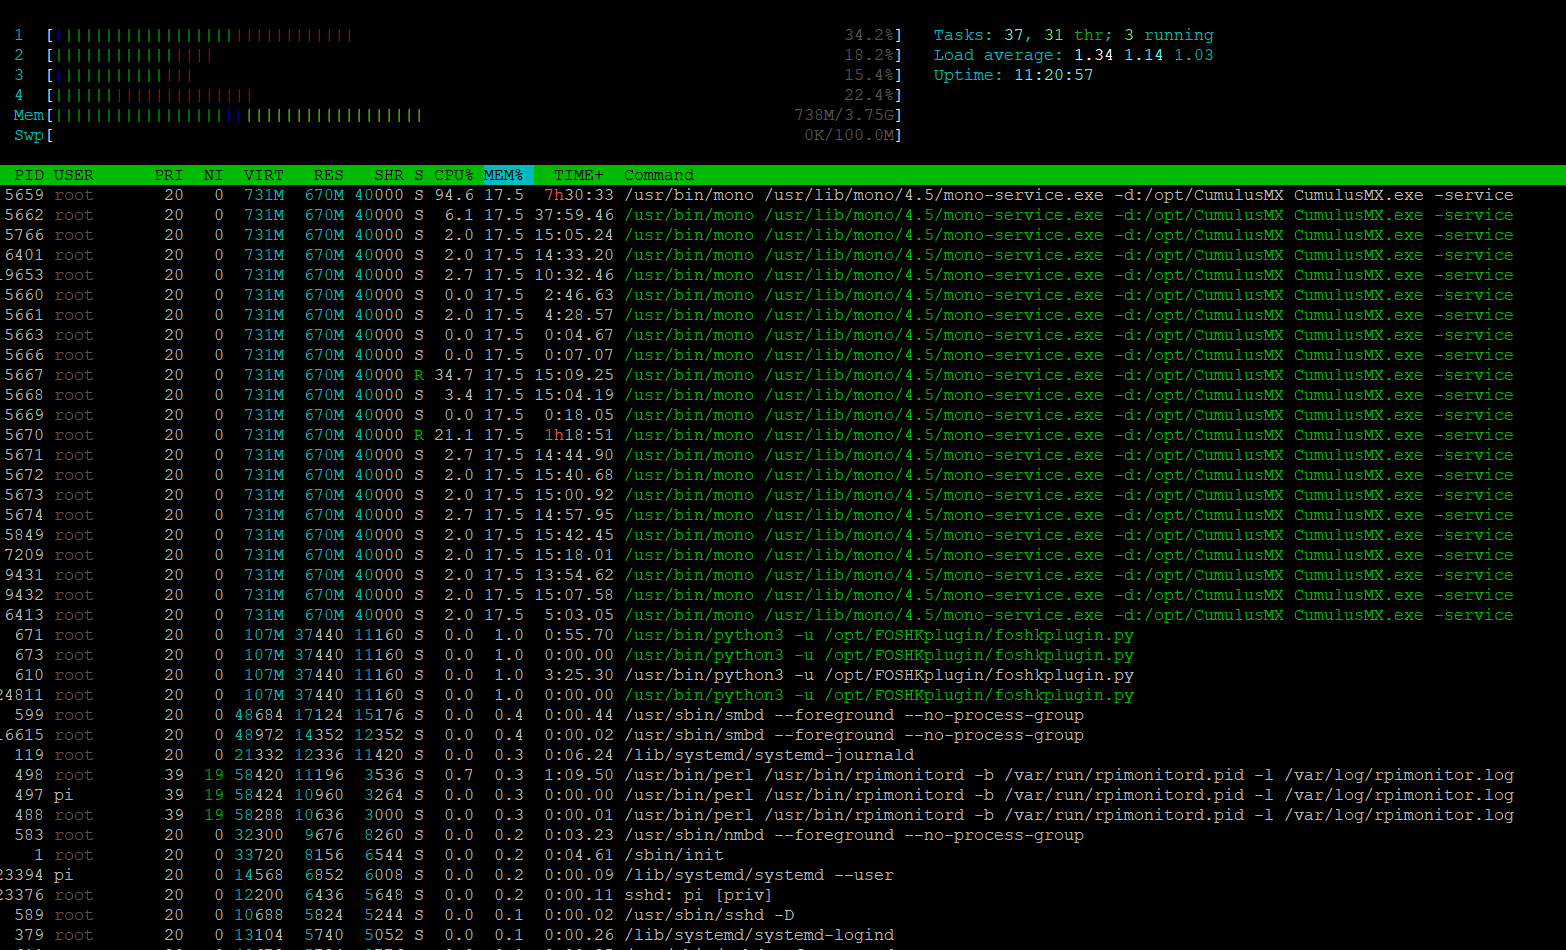This screenshot has height=950, width=1566.
Task: Select the rpimonitord process owned by pi
Action: pos(400,794)
